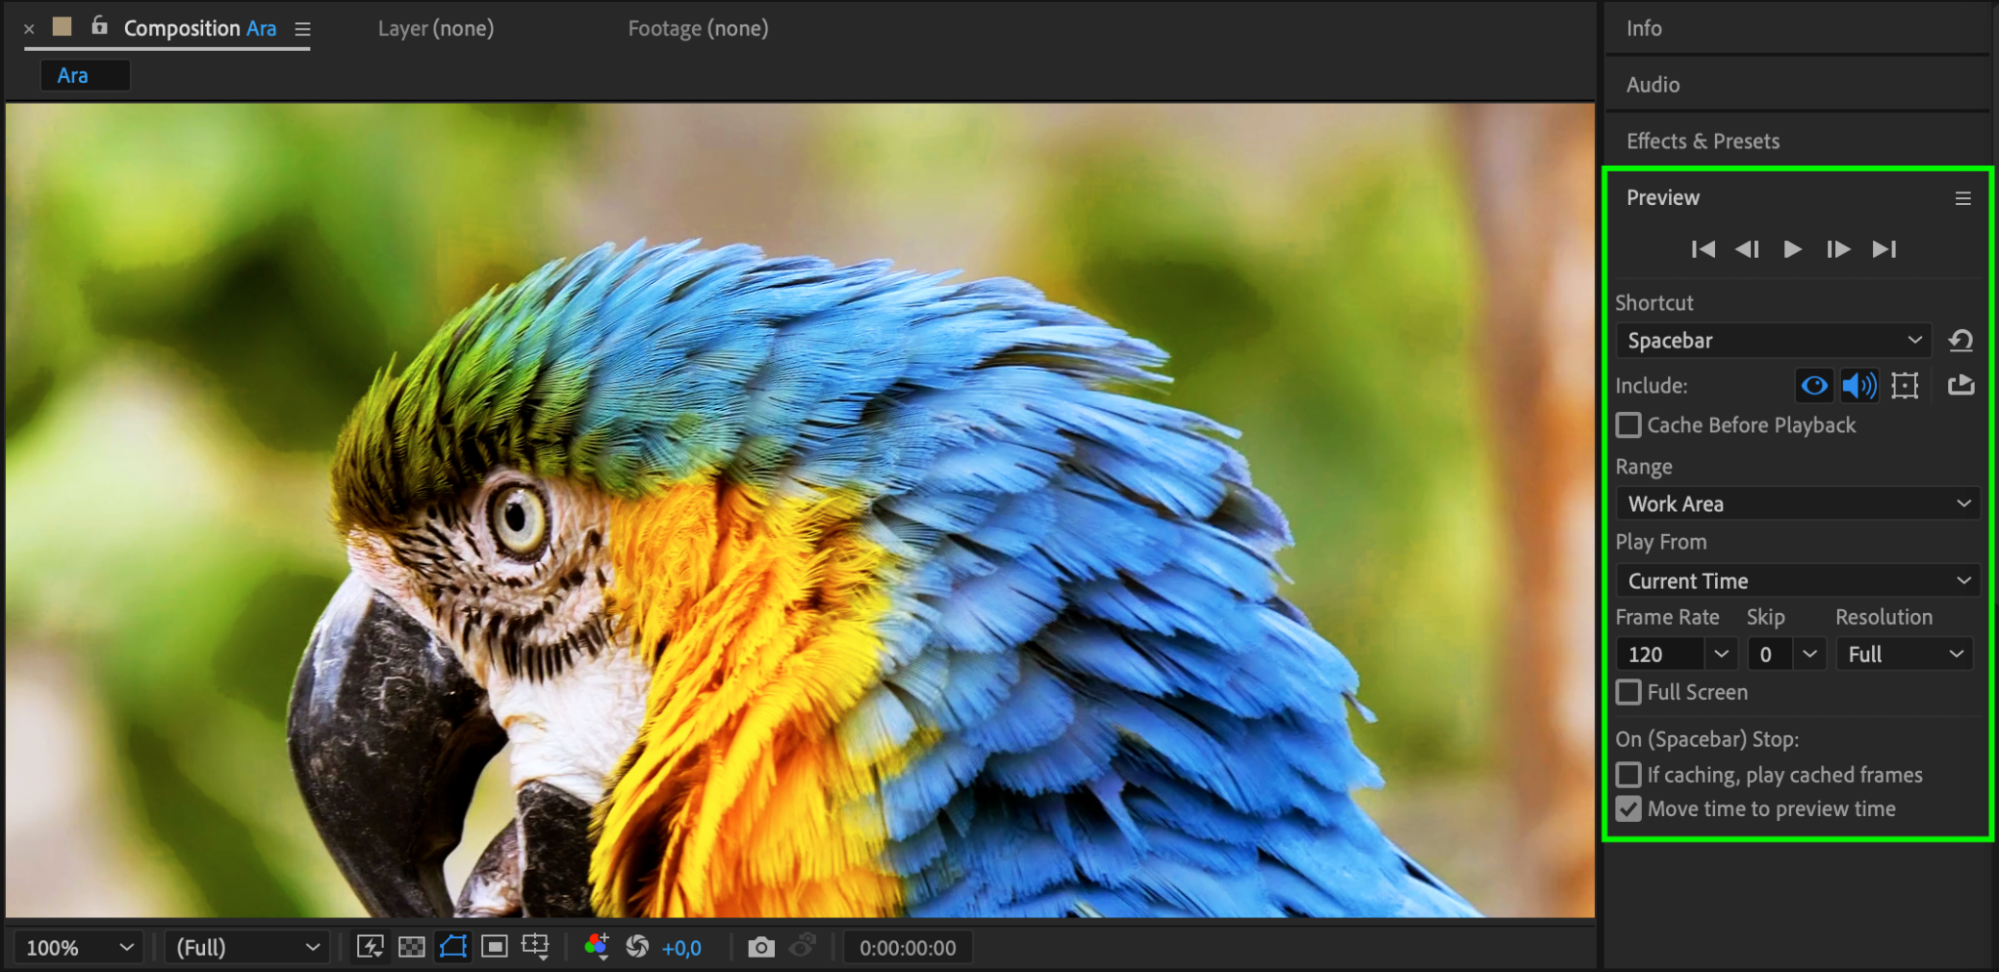This screenshot has height=973, width=1999.
Task: Toggle mask and shape path visibility
Action: [453, 947]
